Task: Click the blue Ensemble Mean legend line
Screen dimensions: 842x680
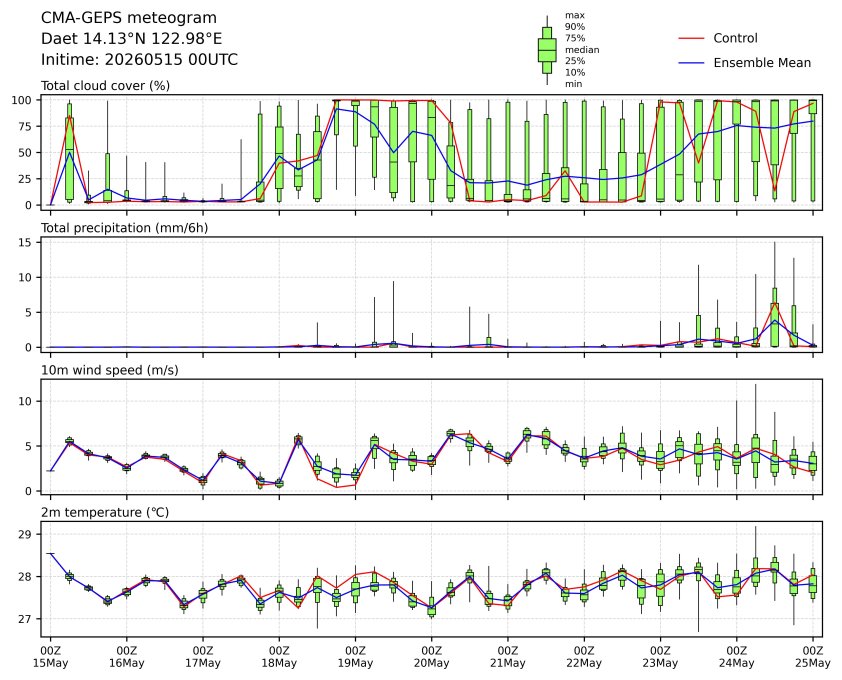Action: 692,63
